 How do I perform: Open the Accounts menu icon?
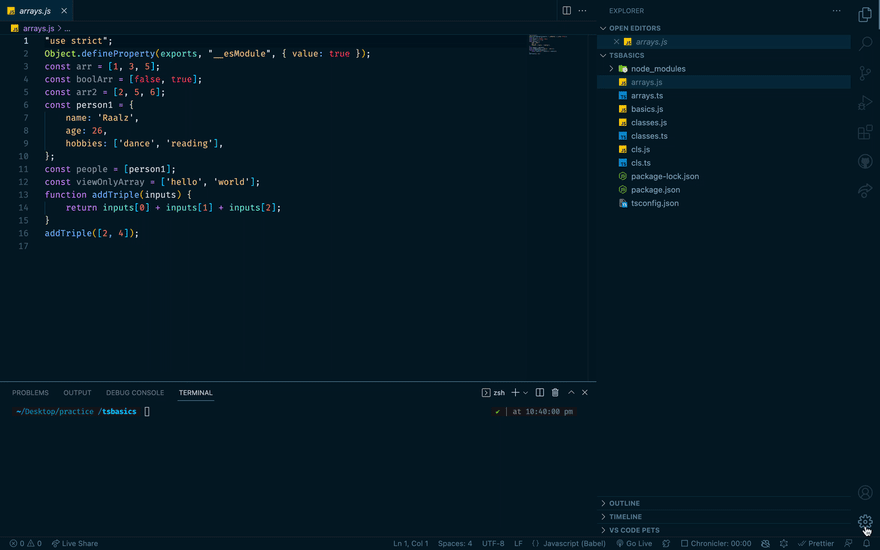pyautogui.click(x=865, y=492)
